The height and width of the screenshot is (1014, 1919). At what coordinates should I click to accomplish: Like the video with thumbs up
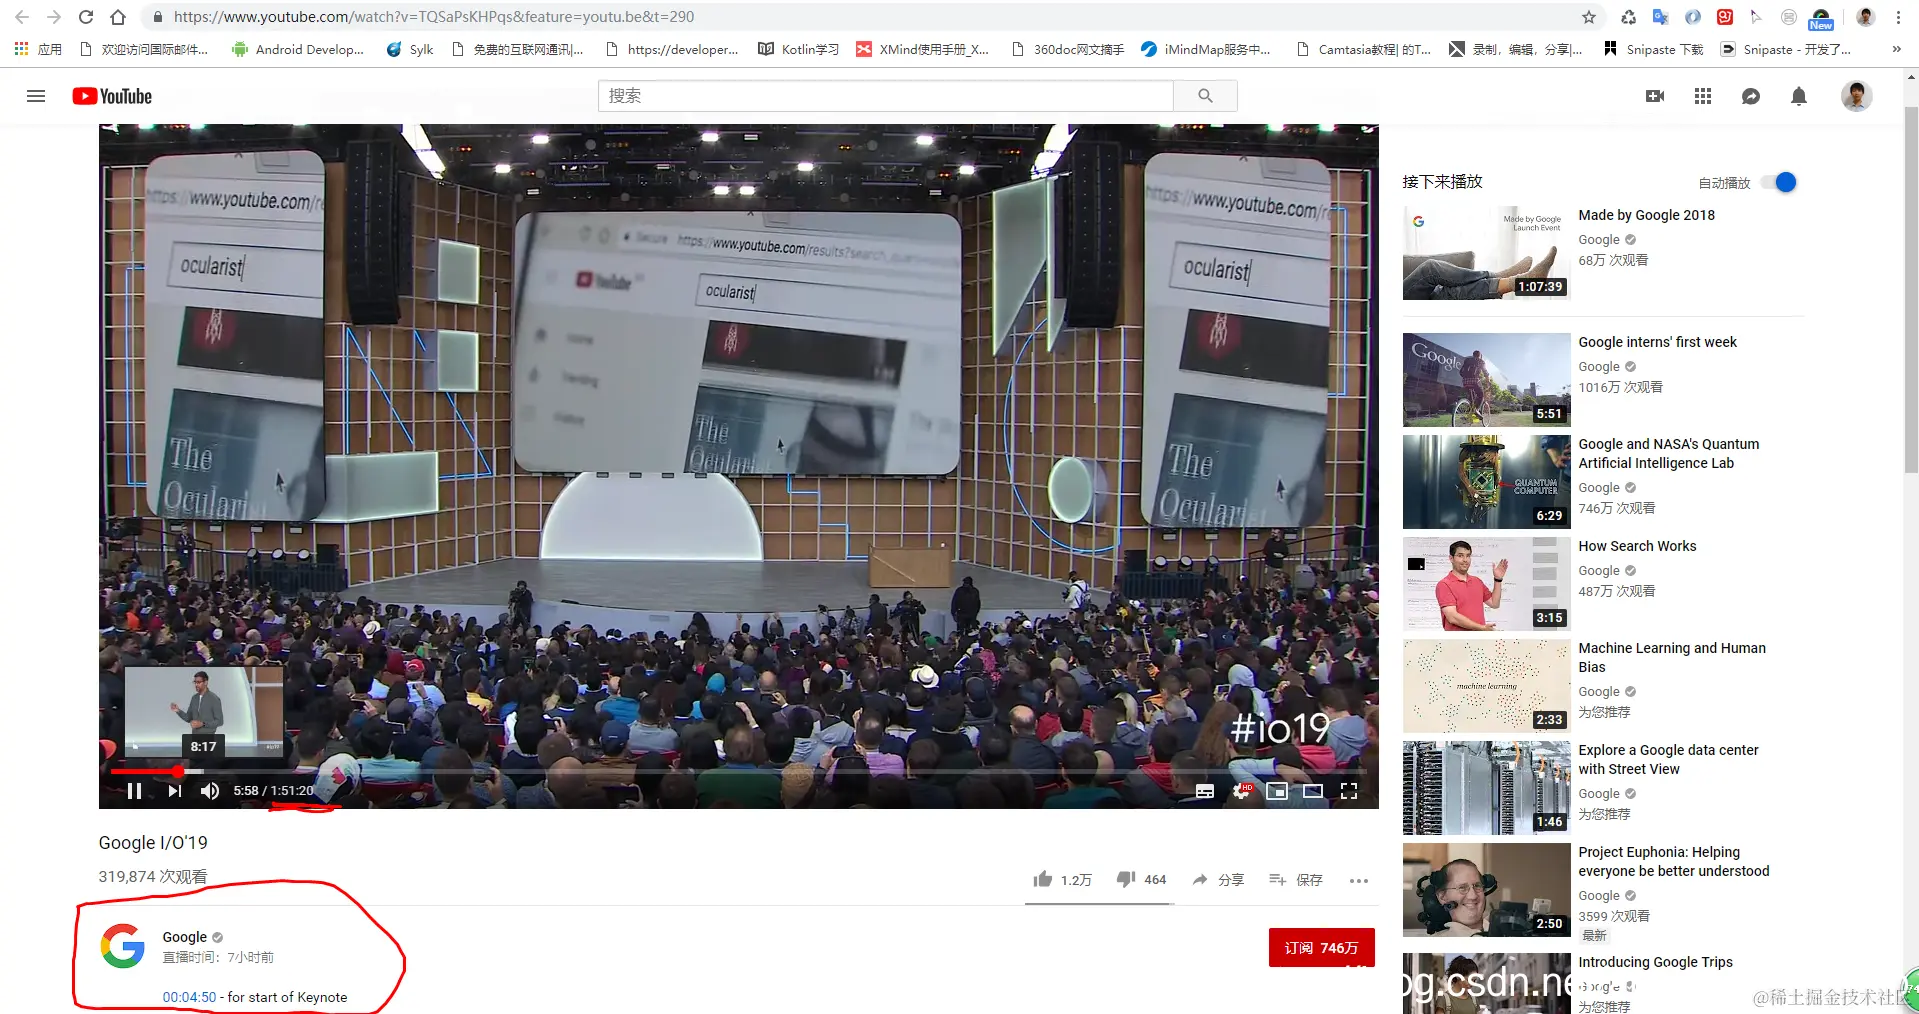pyautogui.click(x=1062, y=879)
